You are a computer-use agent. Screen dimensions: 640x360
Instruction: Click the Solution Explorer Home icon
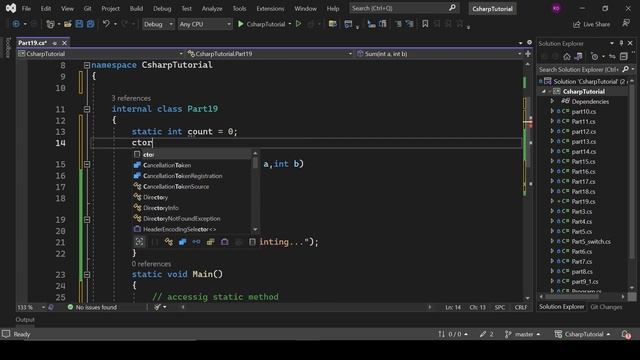[567, 56]
